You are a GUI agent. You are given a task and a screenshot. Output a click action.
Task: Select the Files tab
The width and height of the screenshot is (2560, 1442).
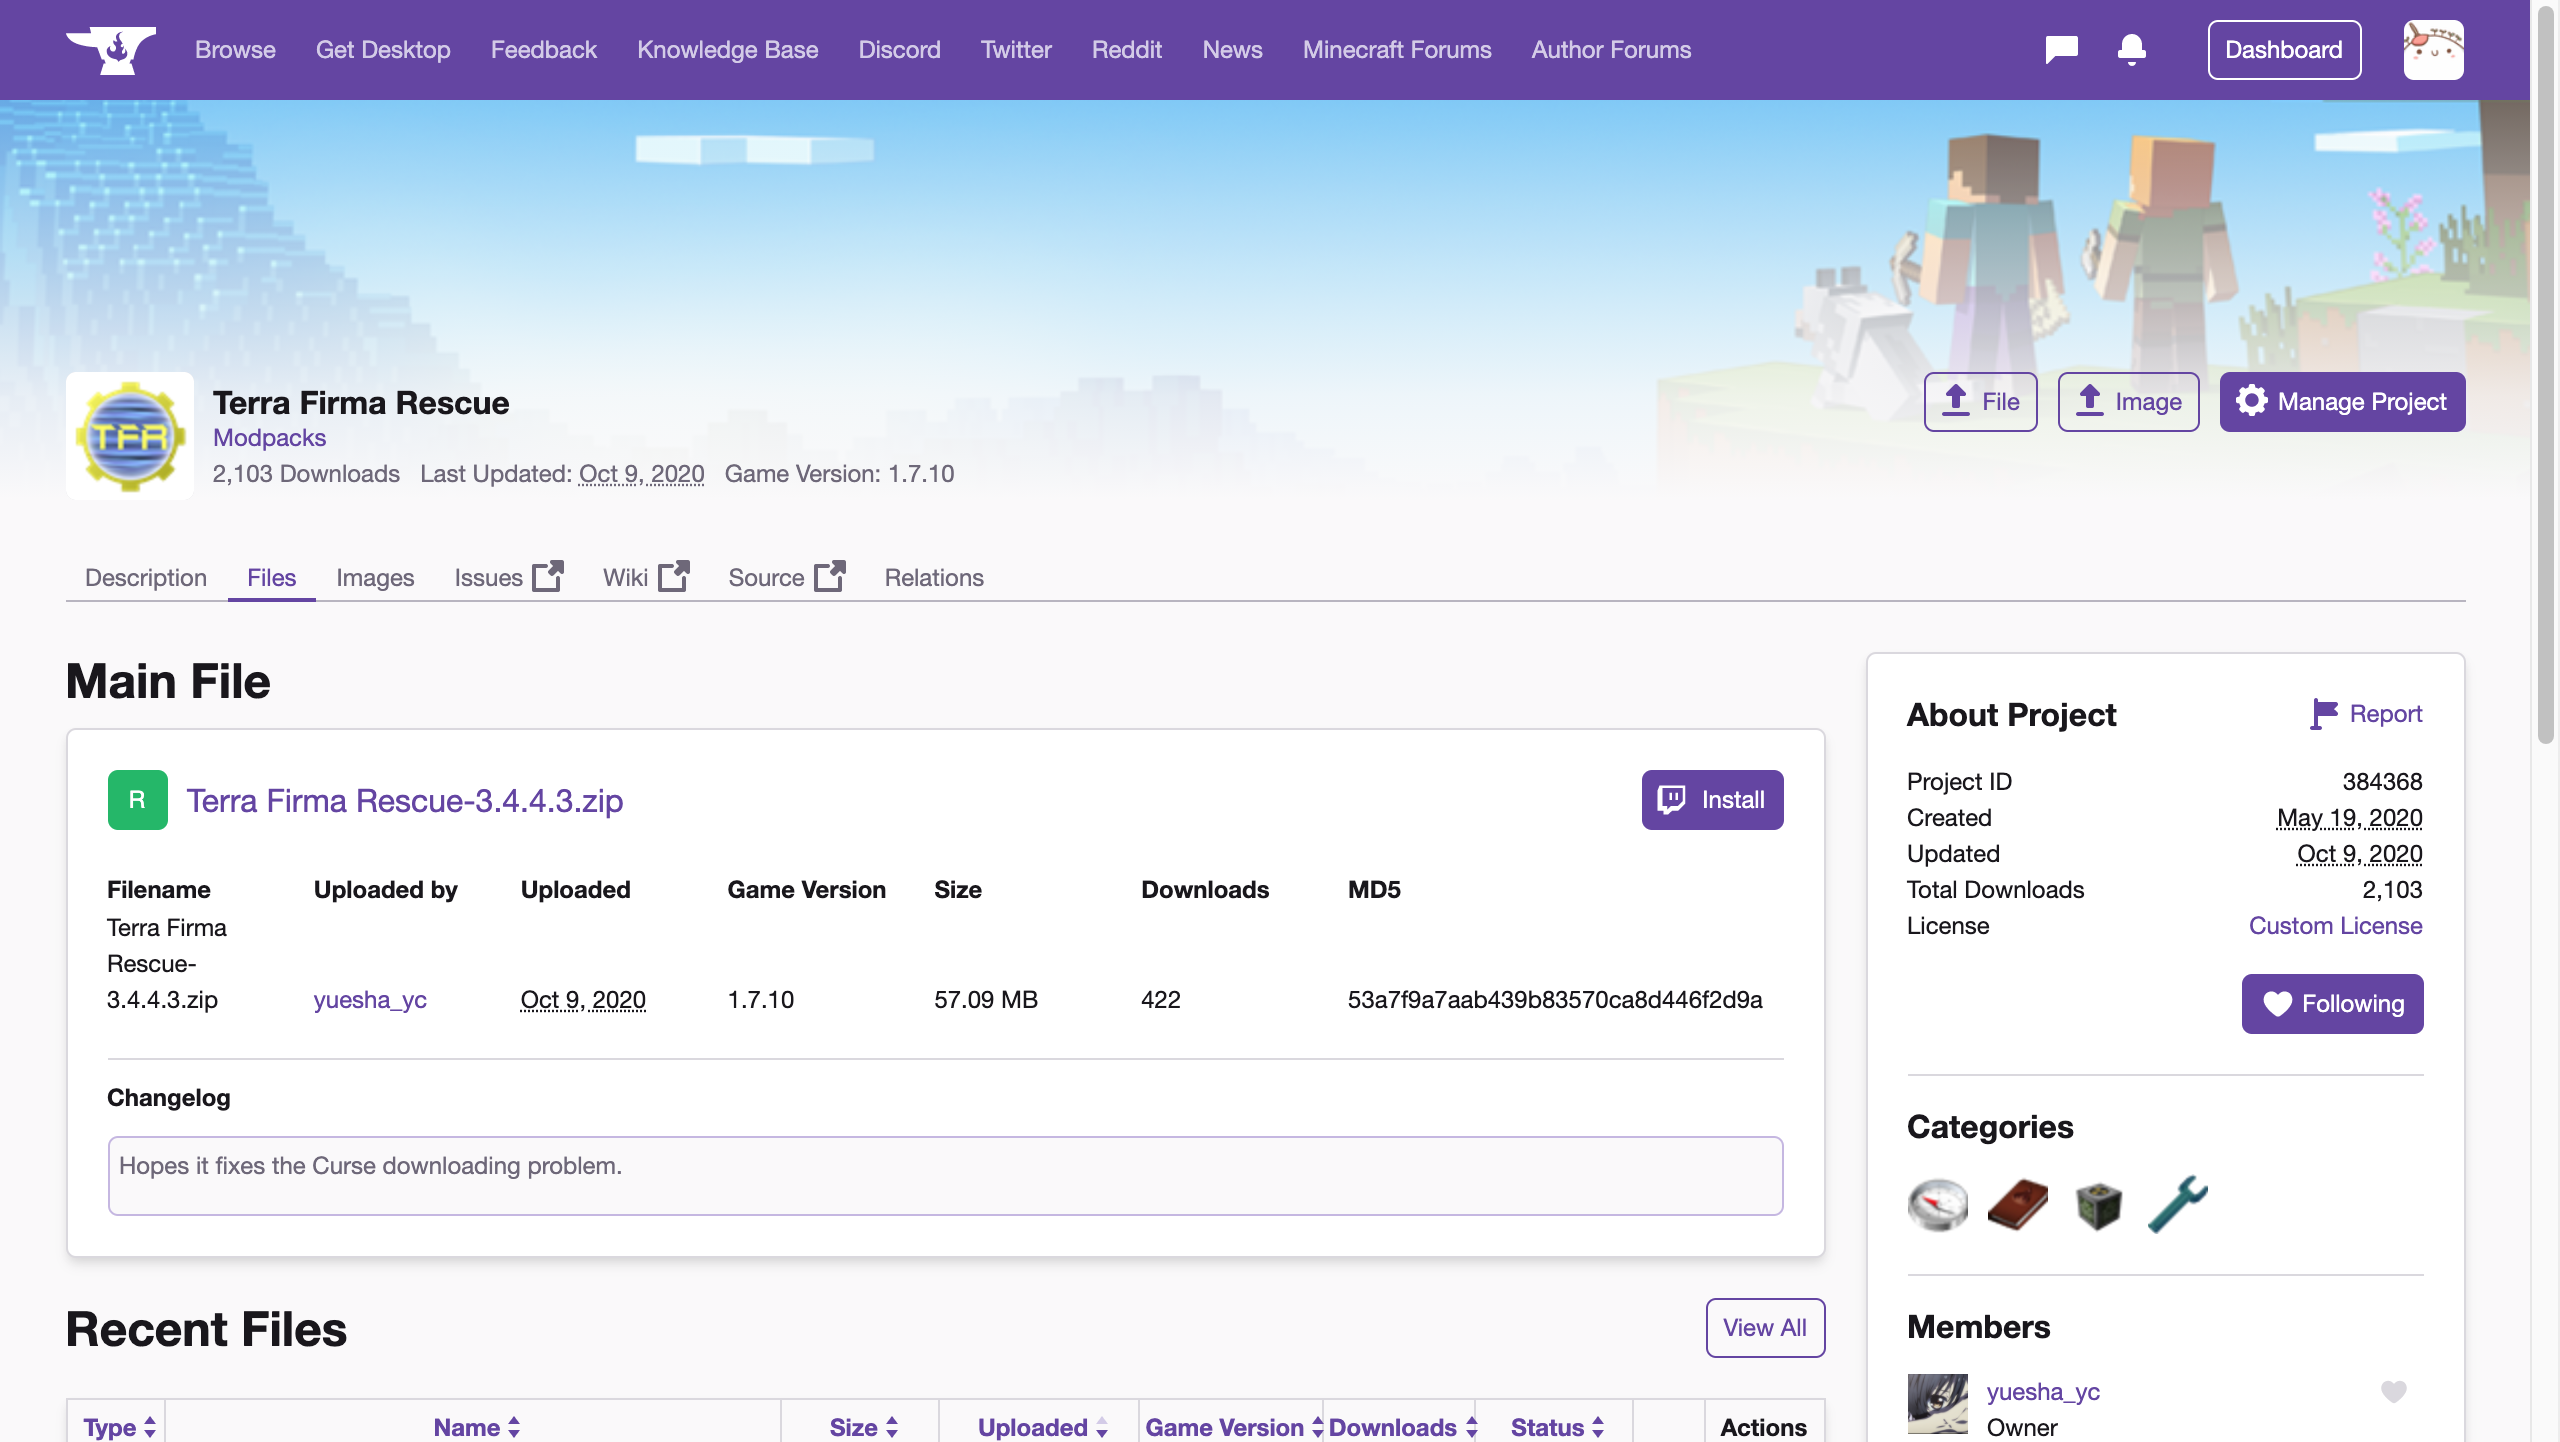click(271, 578)
